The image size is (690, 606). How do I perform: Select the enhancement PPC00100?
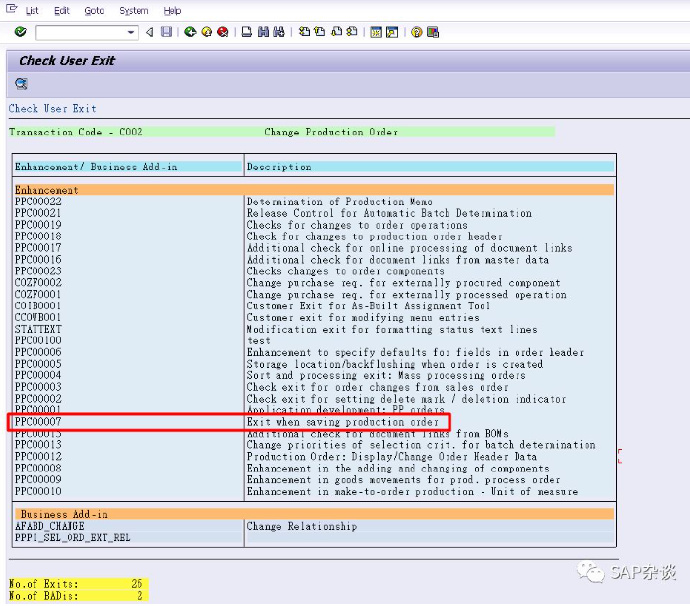click(38, 340)
